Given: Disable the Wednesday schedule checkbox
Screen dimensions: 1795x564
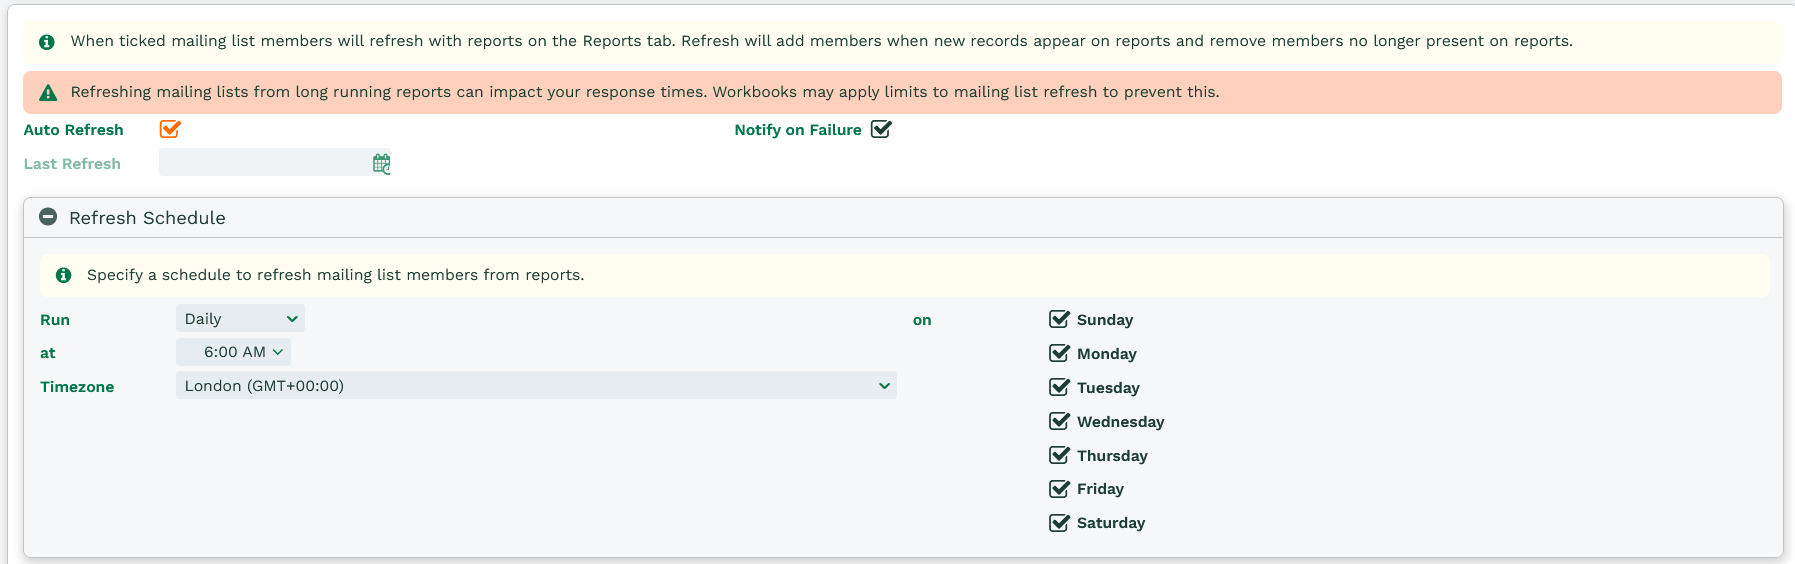Looking at the screenshot, I should point(1059,421).
